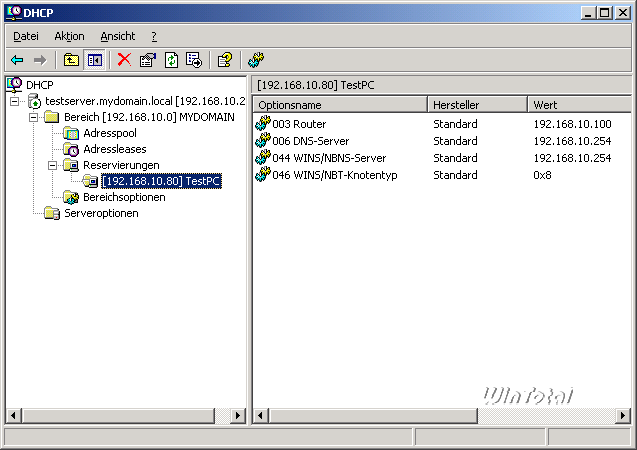
Task: Select the 006 DNS-Server row name
Action: pos(310,141)
